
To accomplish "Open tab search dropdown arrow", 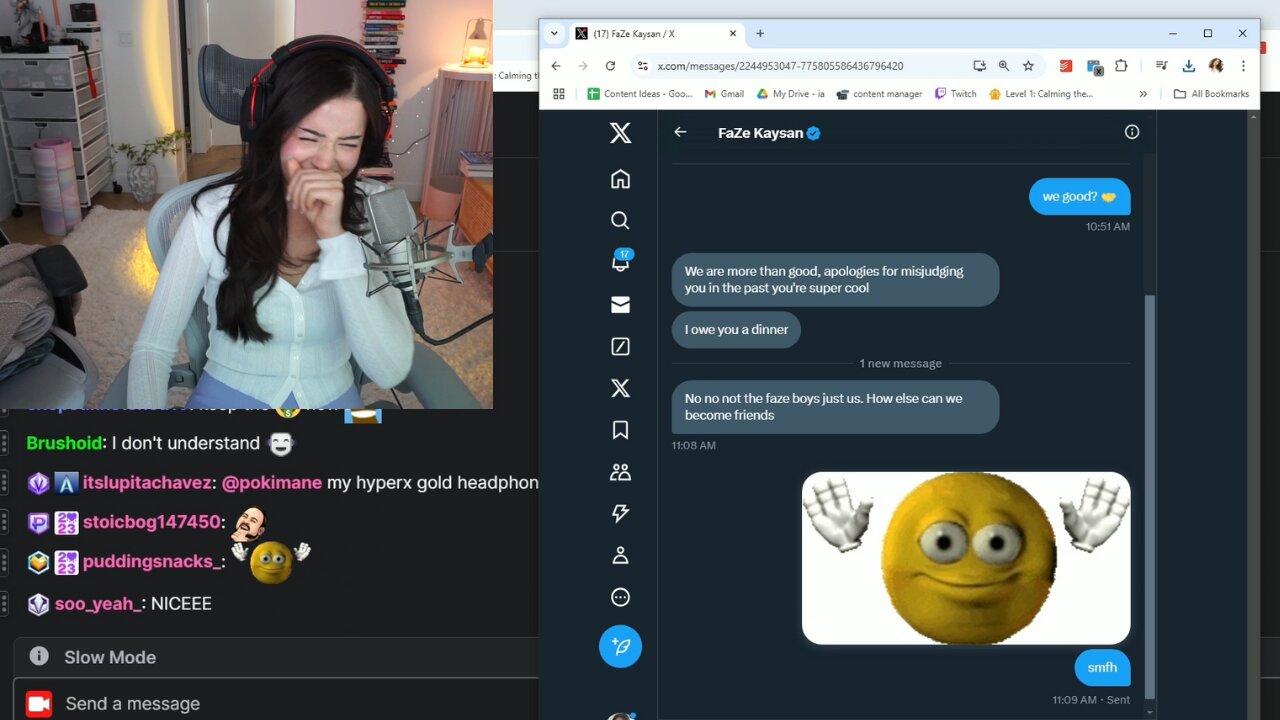I will click(x=554, y=33).
